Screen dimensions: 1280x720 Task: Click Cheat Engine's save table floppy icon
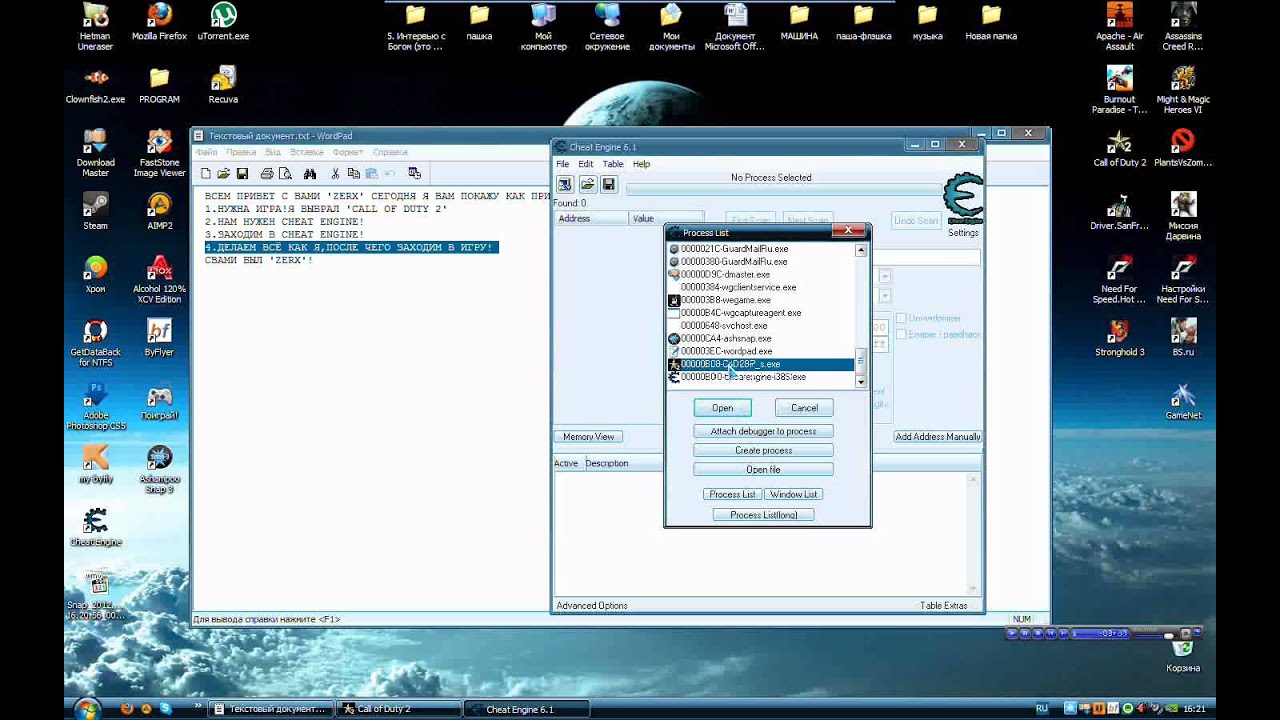[609, 184]
